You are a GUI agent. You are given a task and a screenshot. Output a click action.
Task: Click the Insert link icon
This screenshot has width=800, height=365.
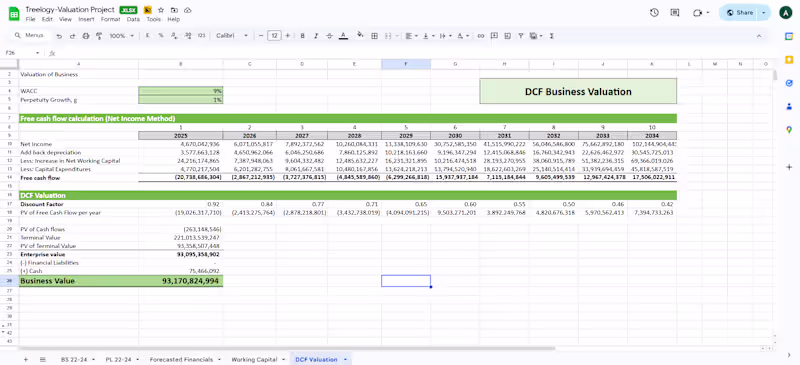click(481, 36)
